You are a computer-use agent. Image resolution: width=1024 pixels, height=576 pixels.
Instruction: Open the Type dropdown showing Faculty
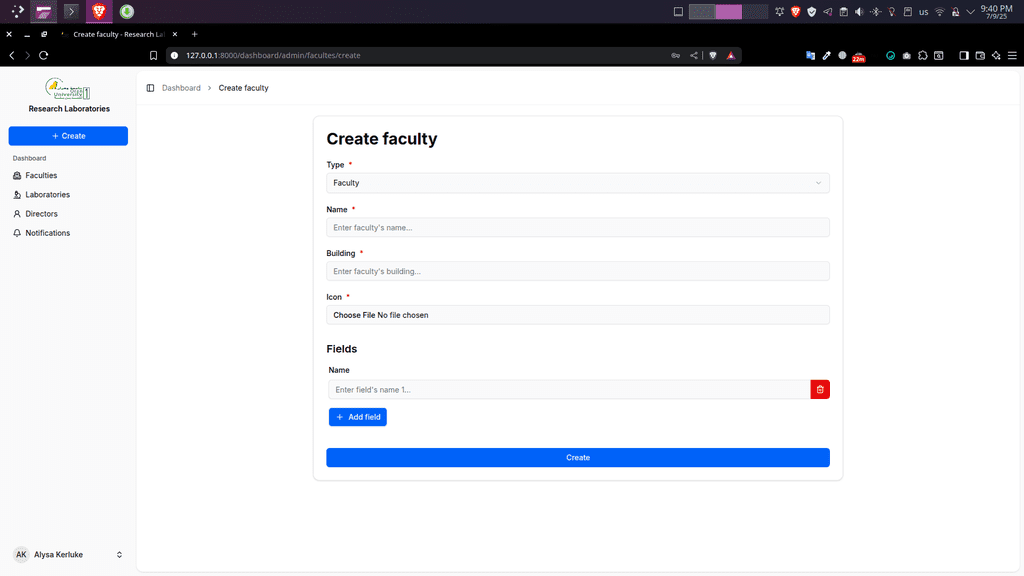(x=578, y=183)
